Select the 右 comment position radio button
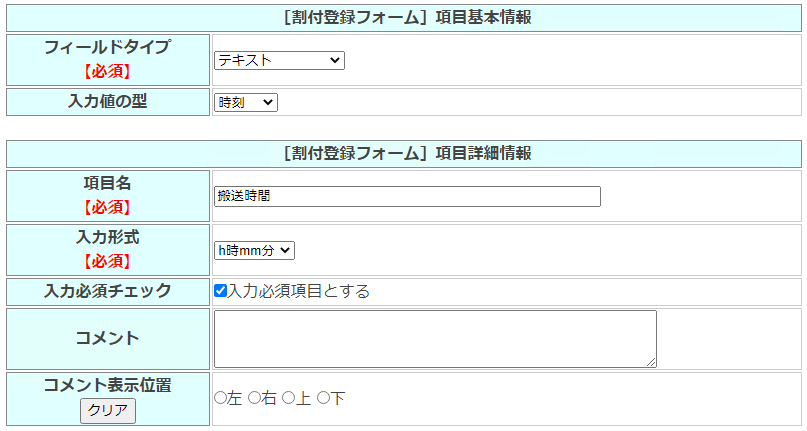Screen dimensions: 807x431 coord(254,398)
